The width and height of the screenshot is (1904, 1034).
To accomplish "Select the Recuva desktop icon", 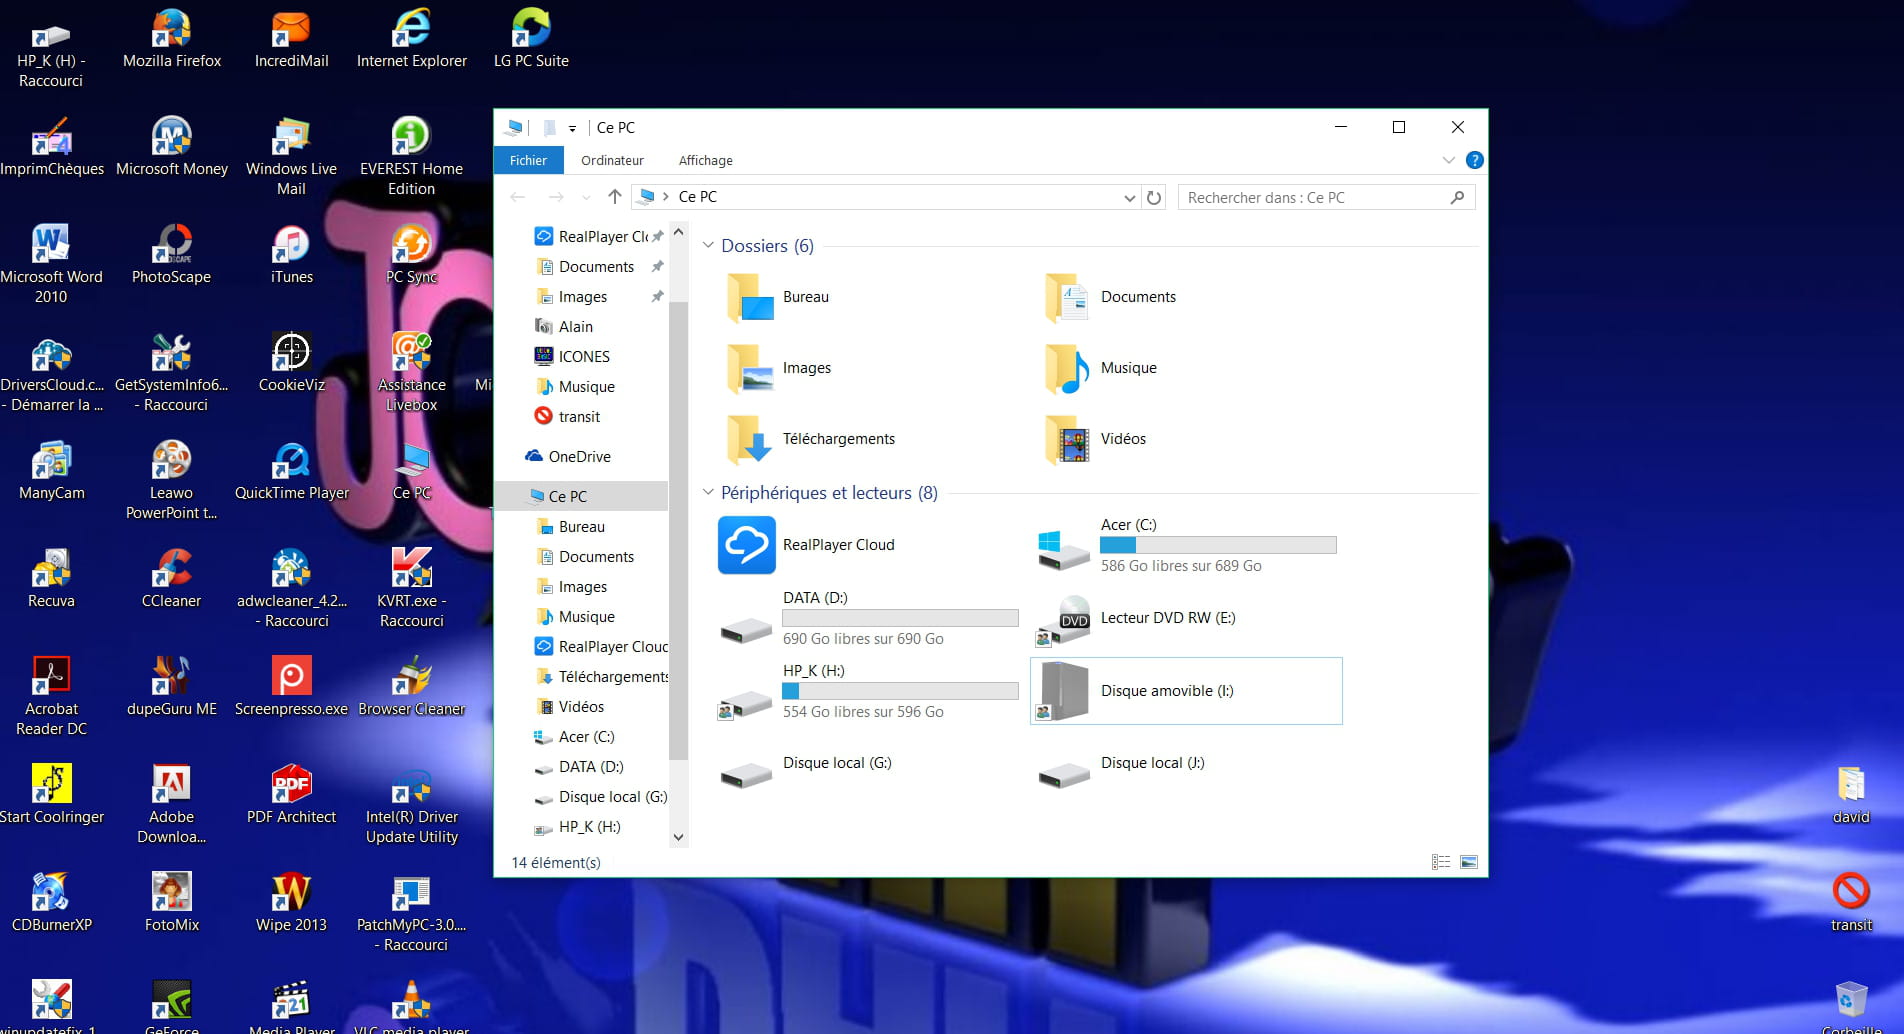I will pos(51,579).
